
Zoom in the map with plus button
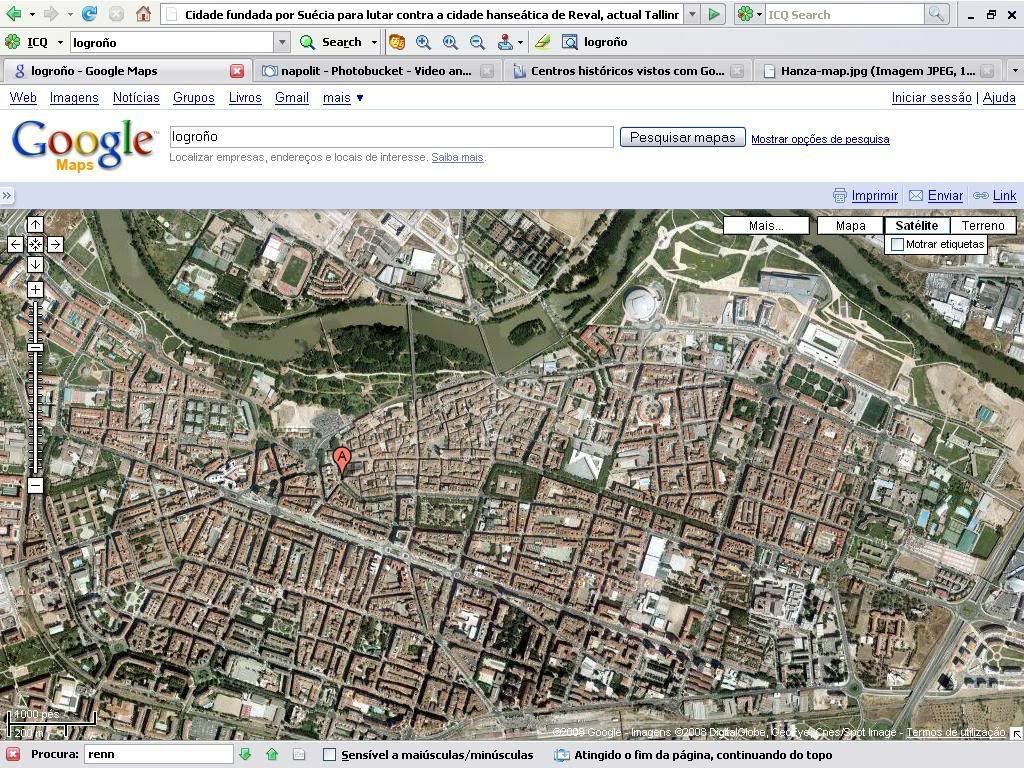(35, 290)
